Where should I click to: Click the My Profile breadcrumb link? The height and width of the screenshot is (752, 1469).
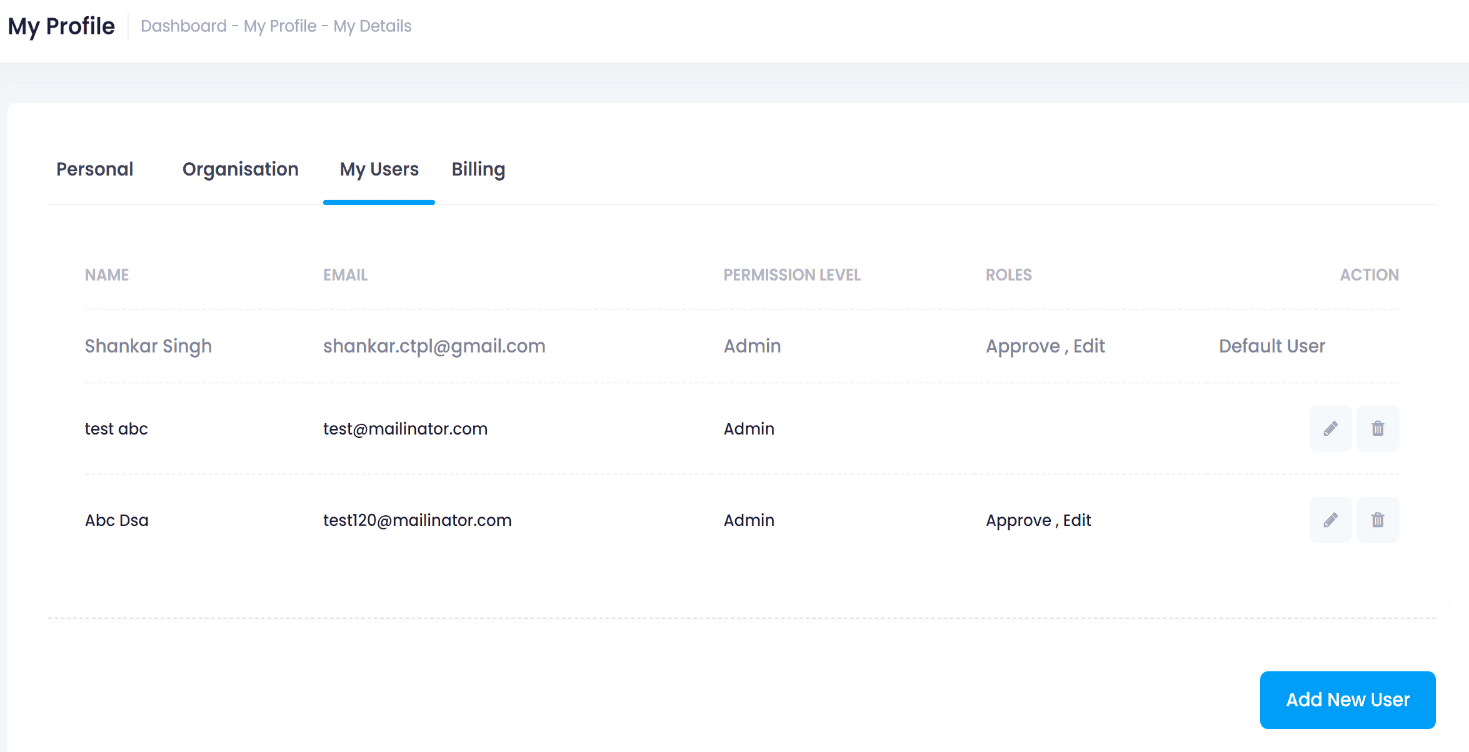(x=280, y=26)
